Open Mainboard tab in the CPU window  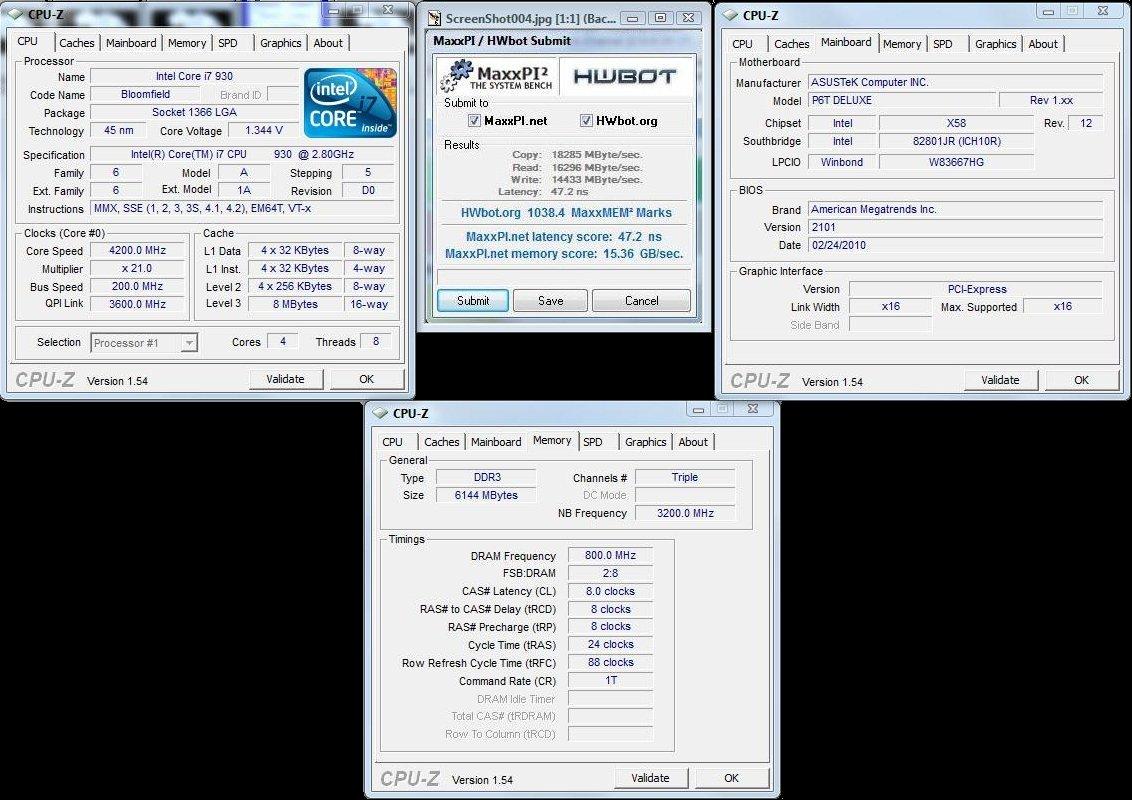pyautogui.click(x=131, y=43)
